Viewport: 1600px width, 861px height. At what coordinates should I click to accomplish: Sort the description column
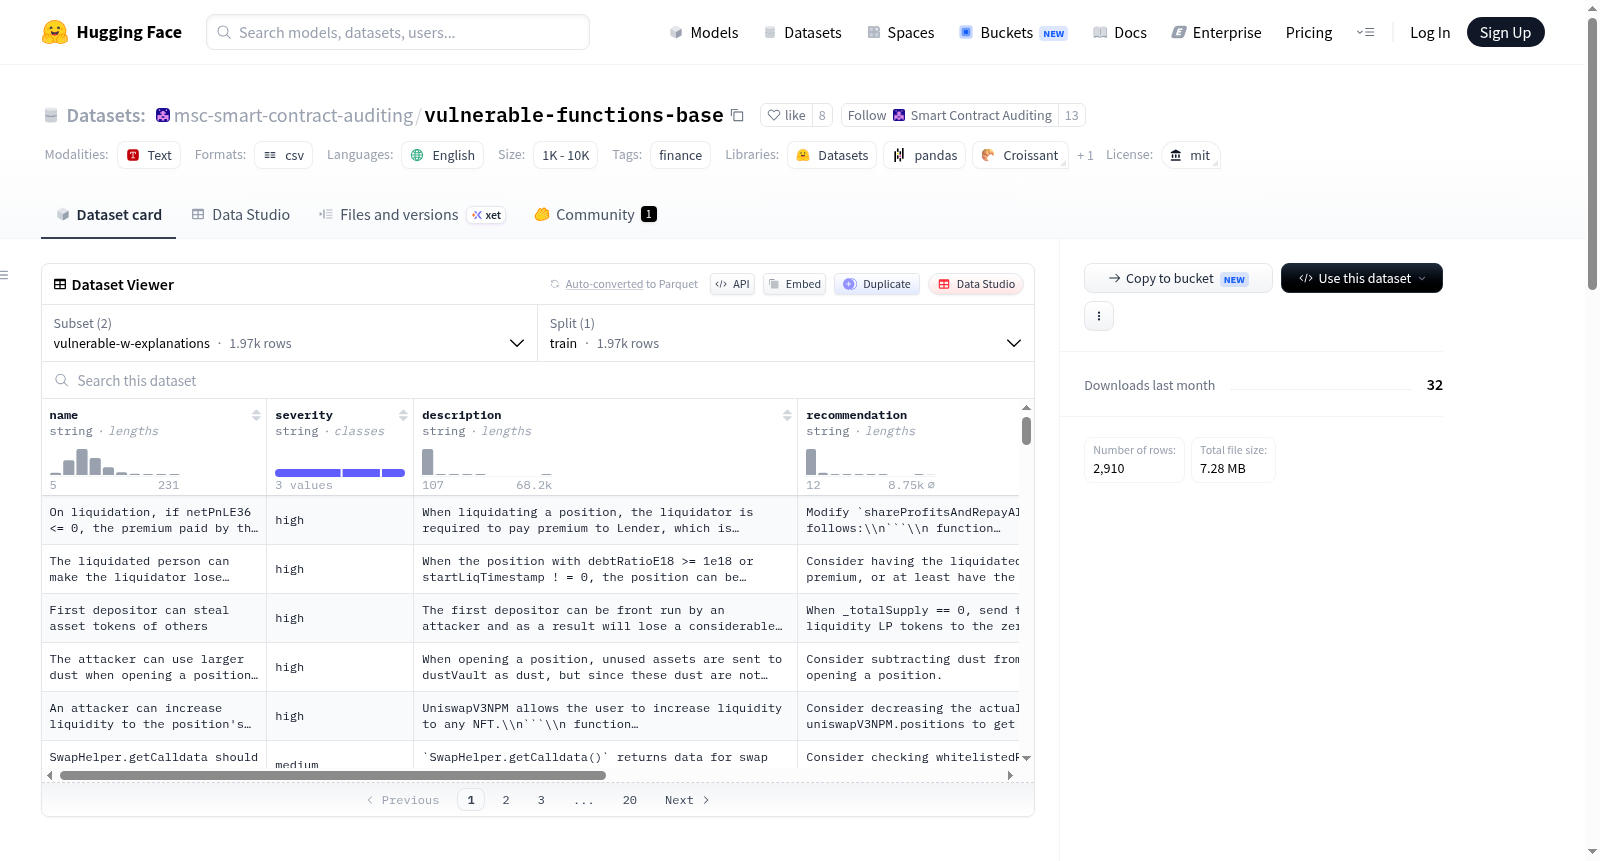point(787,415)
